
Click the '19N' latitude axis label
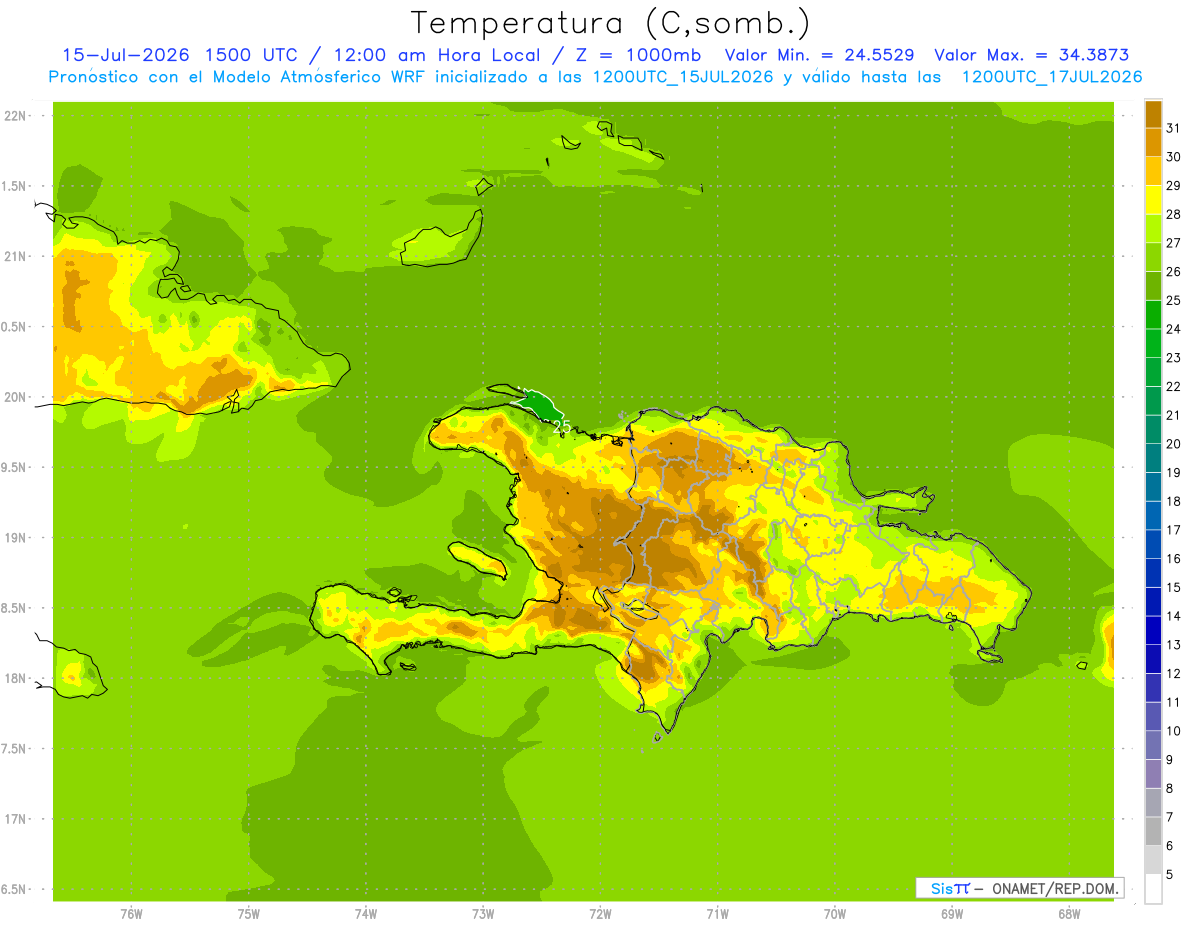pyautogui.click(x=15, y=538)
